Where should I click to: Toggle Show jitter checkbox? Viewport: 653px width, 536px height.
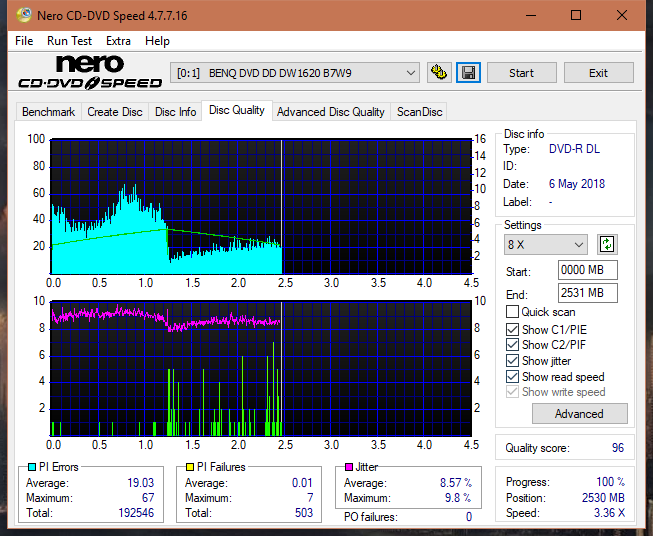tap(512, 361)
